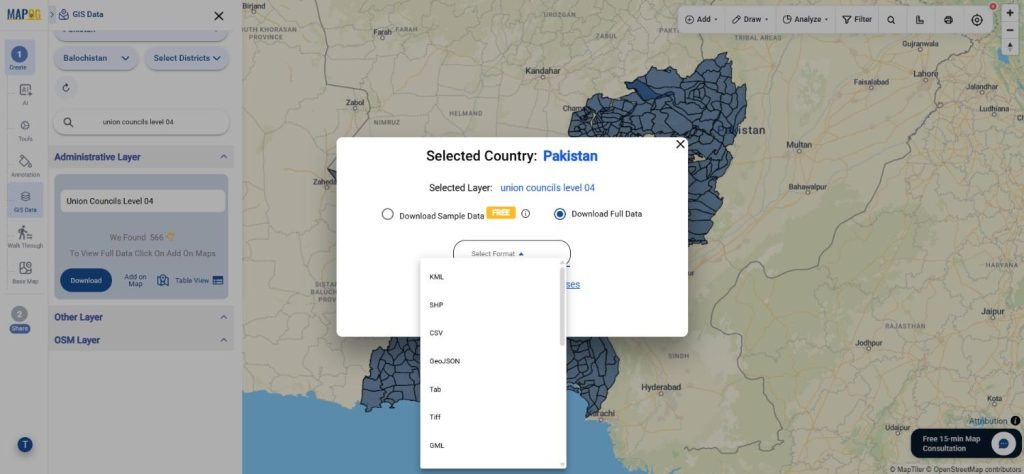Select GML format option
This screenshot has height=474, width=1024.
click(492, 445)
